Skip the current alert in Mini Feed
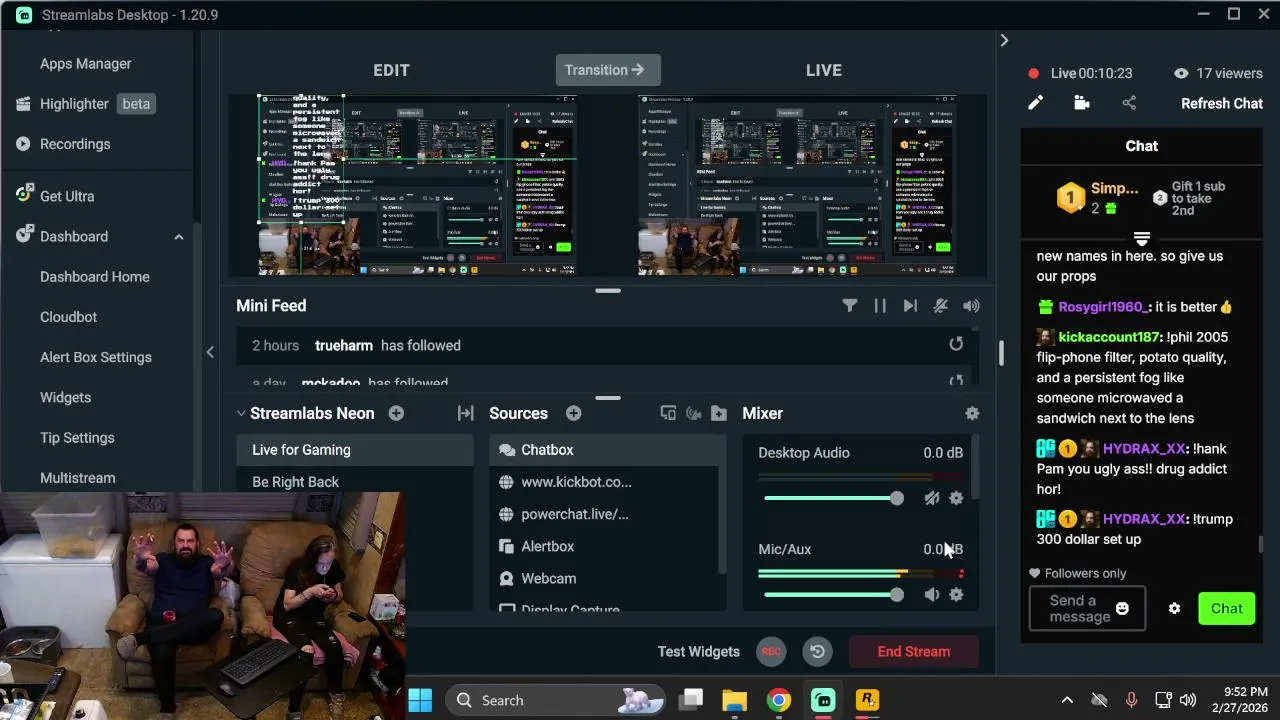The image size is (1280, 720). (910, 306)
